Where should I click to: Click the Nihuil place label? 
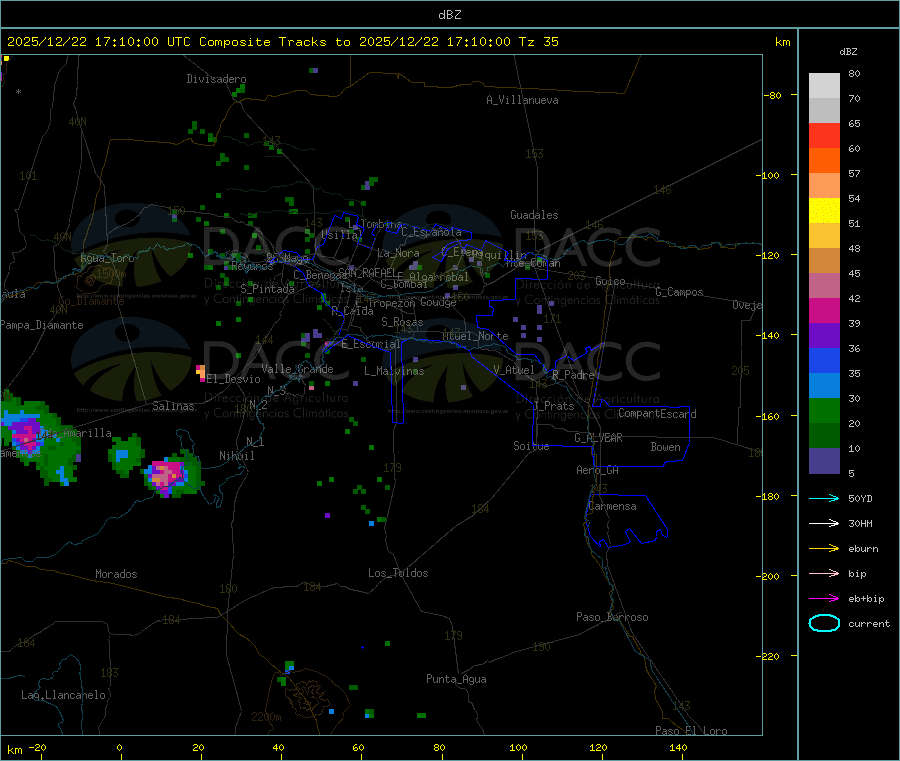point(237,456)
